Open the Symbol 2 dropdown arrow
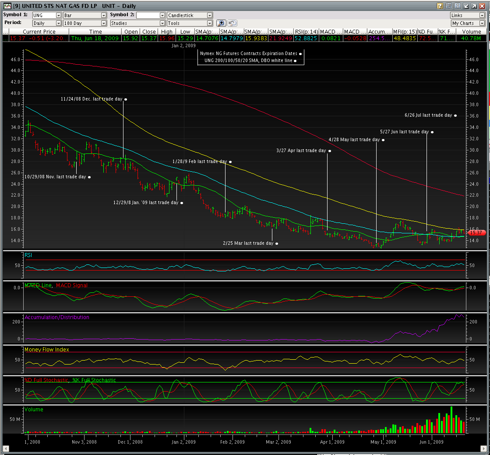The height and width of the screenshot is (455, 490). pyautogui.click(x=162, y=15)
